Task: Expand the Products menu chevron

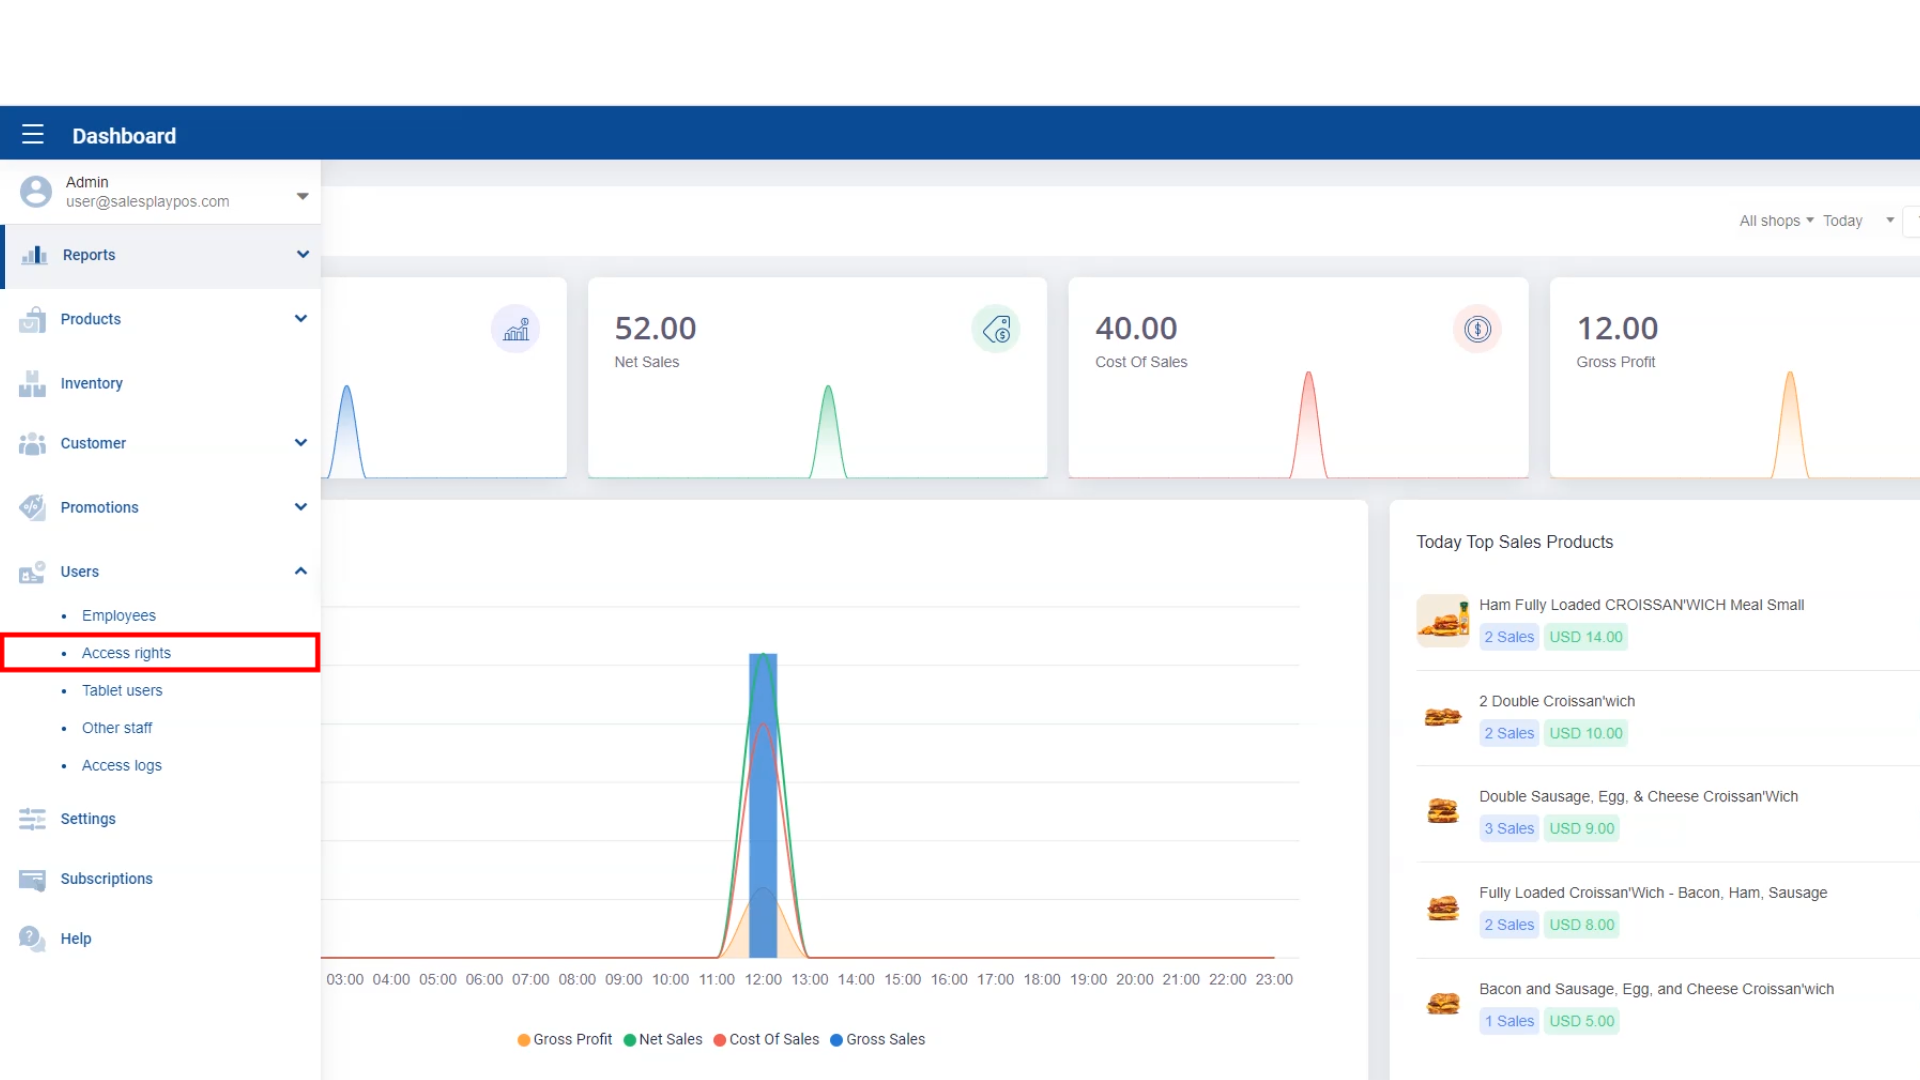Action: point(300,319)
